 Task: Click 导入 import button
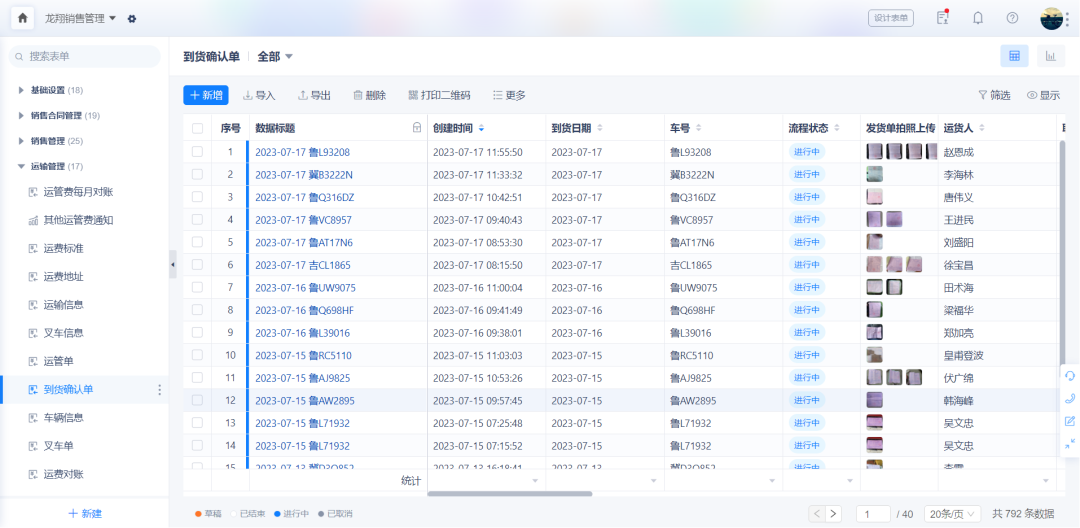click(259, 96)
